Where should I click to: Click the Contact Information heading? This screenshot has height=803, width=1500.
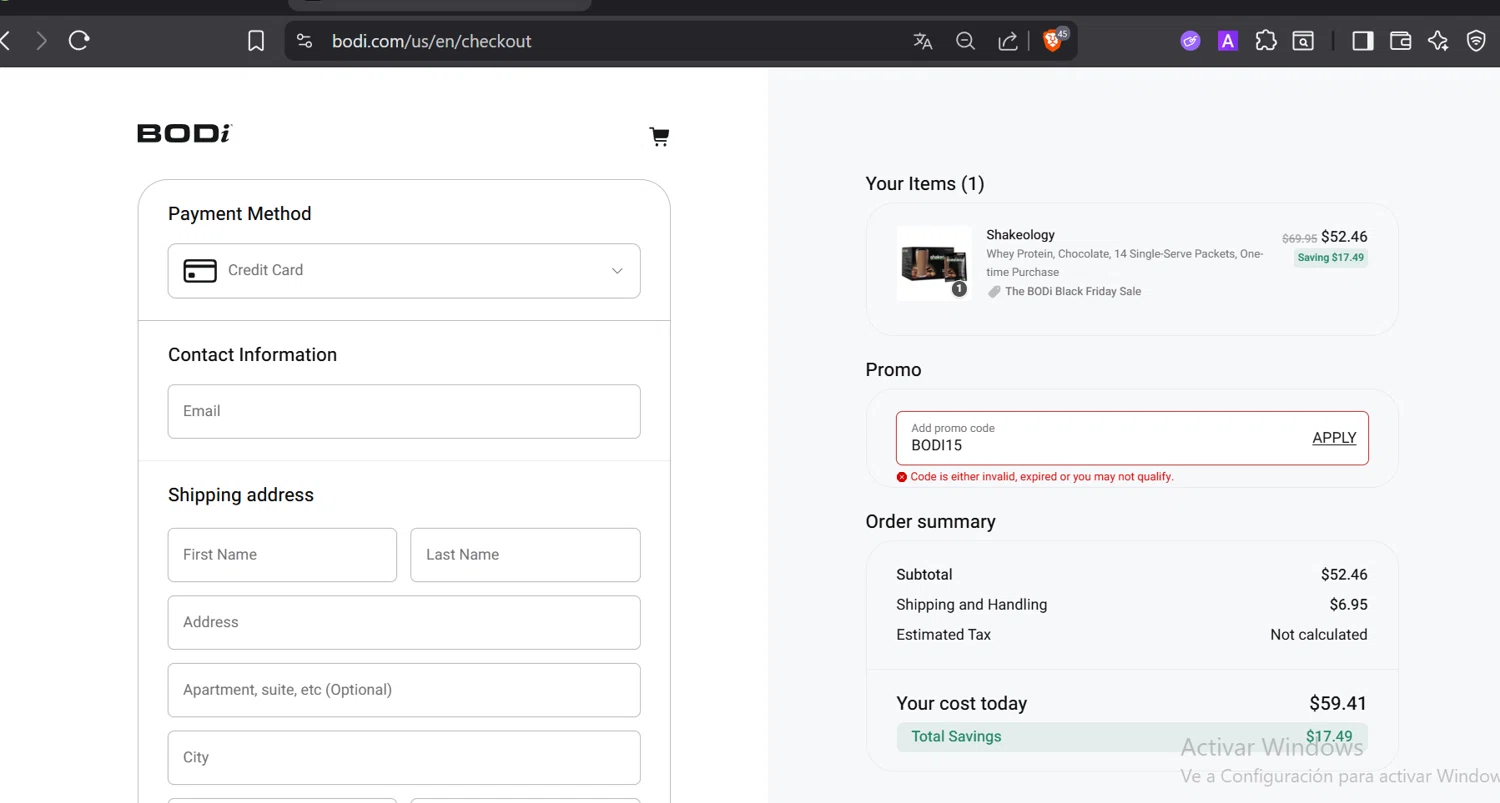[x=252, y=355]
